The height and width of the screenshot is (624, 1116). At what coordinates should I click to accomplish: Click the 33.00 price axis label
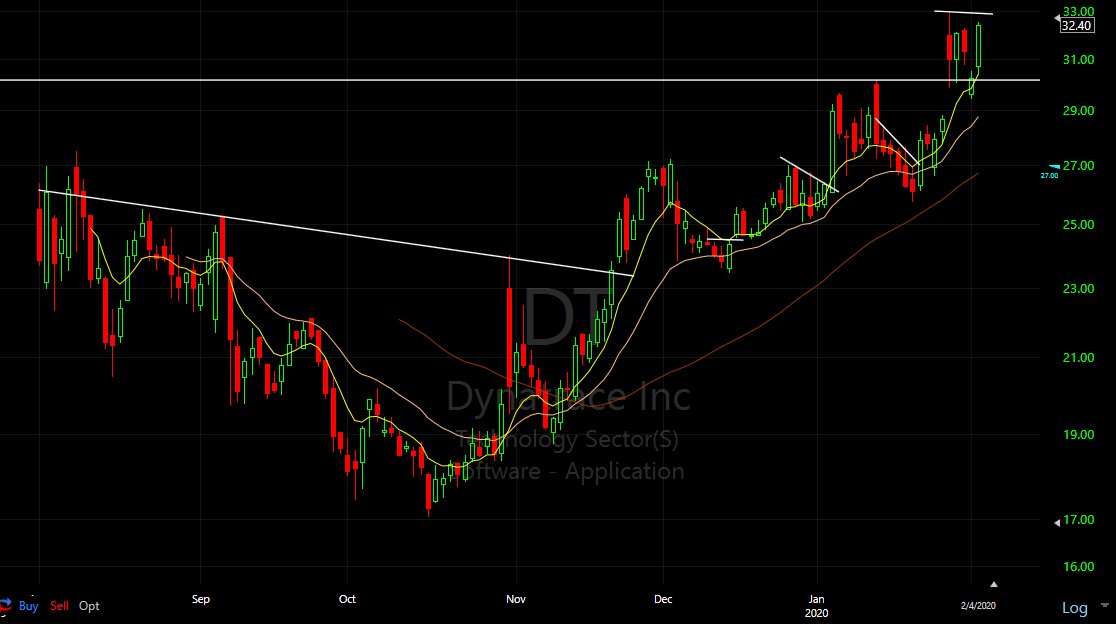tap(1078, 11)
